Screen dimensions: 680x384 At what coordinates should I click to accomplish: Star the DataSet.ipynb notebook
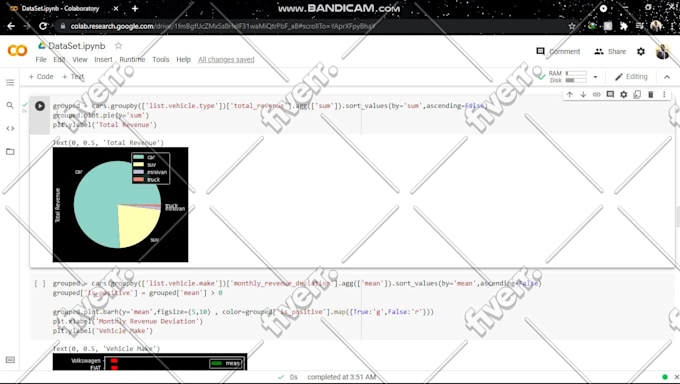pos(118,46)
